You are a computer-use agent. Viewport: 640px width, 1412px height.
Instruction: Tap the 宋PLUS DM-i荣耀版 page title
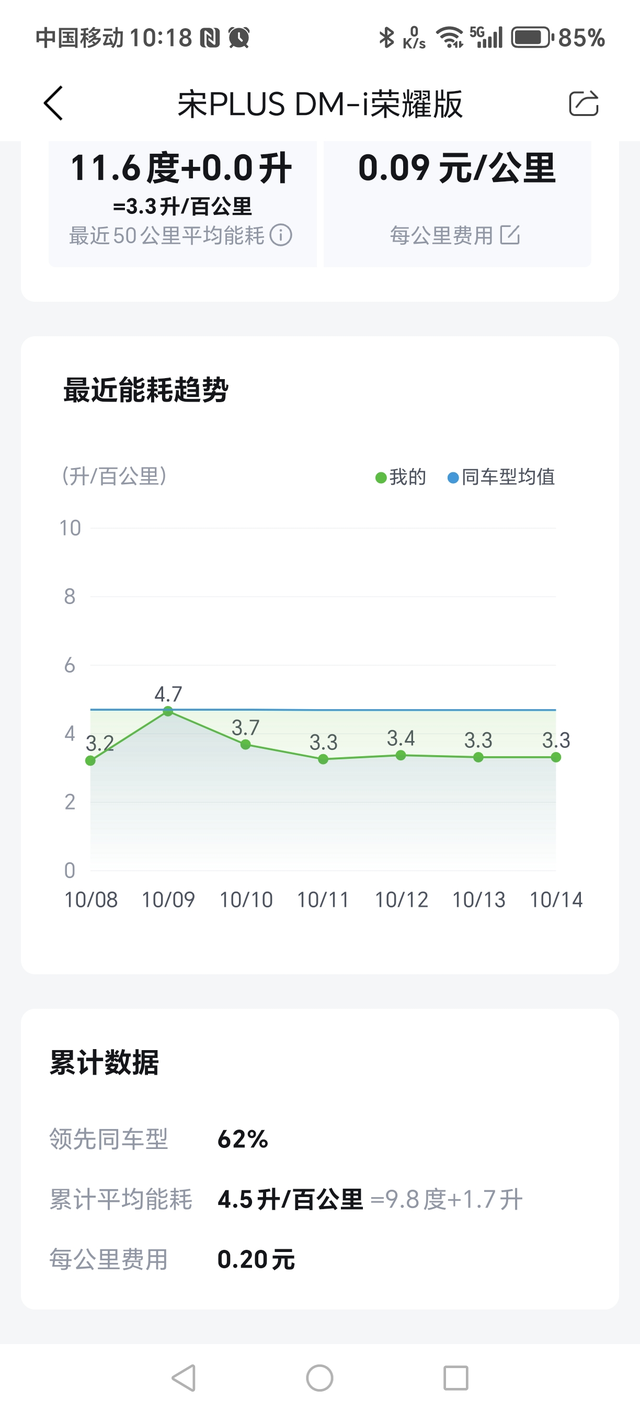click(320, 104)
